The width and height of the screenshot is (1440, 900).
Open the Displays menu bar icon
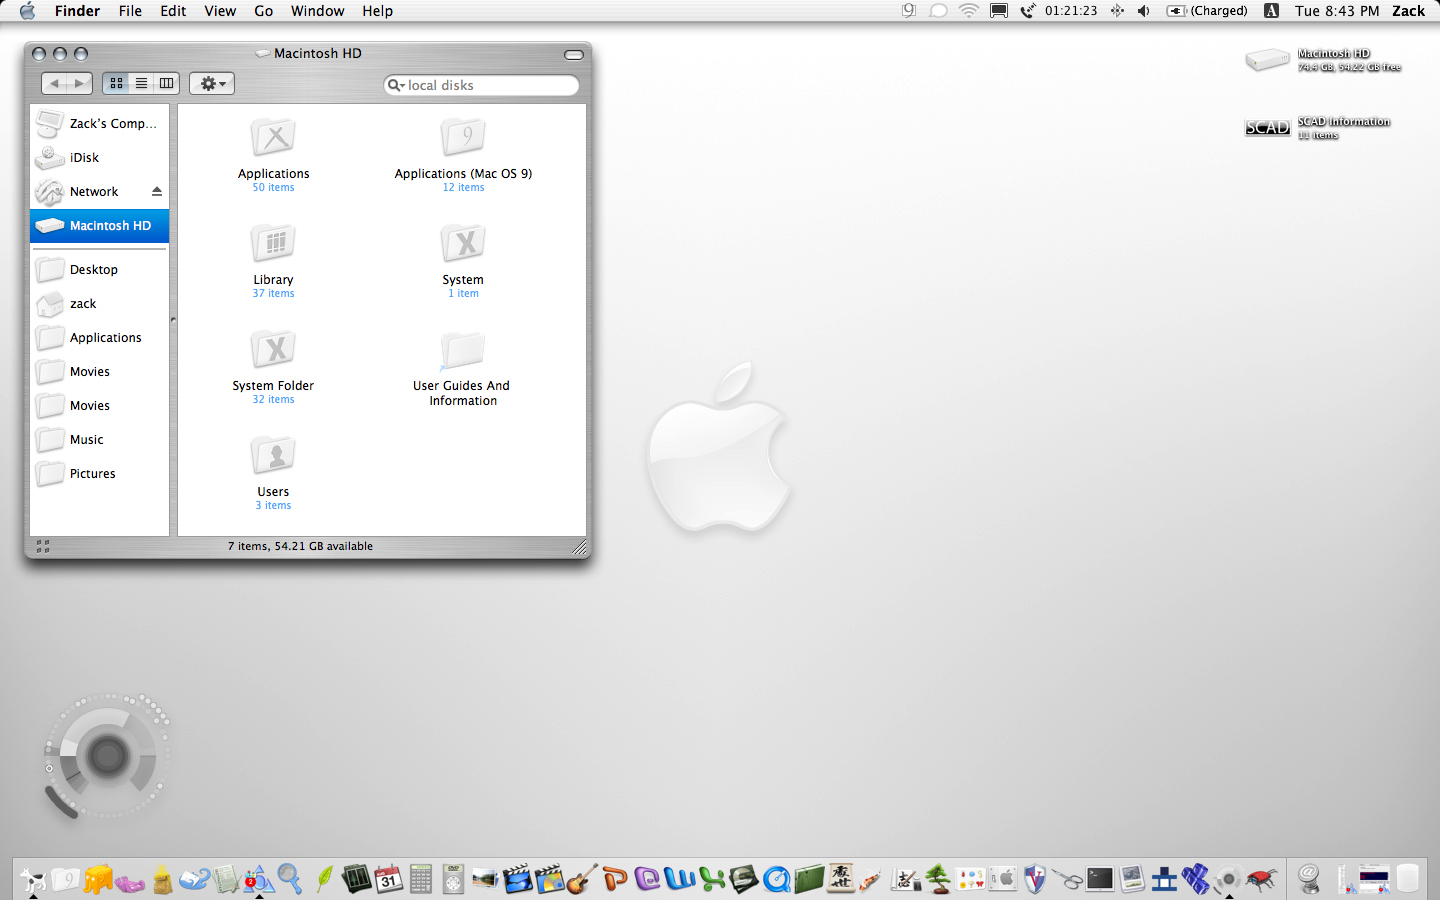[998, 11]
